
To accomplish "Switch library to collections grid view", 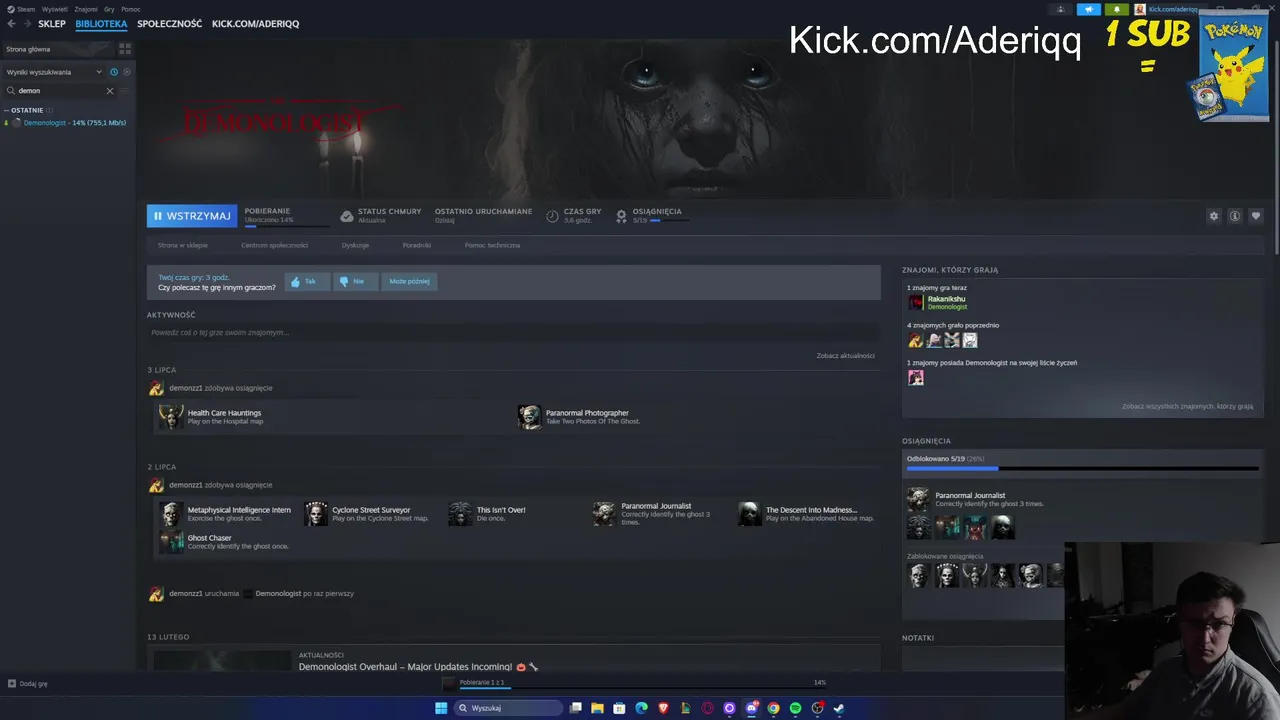I will (125, 48).
